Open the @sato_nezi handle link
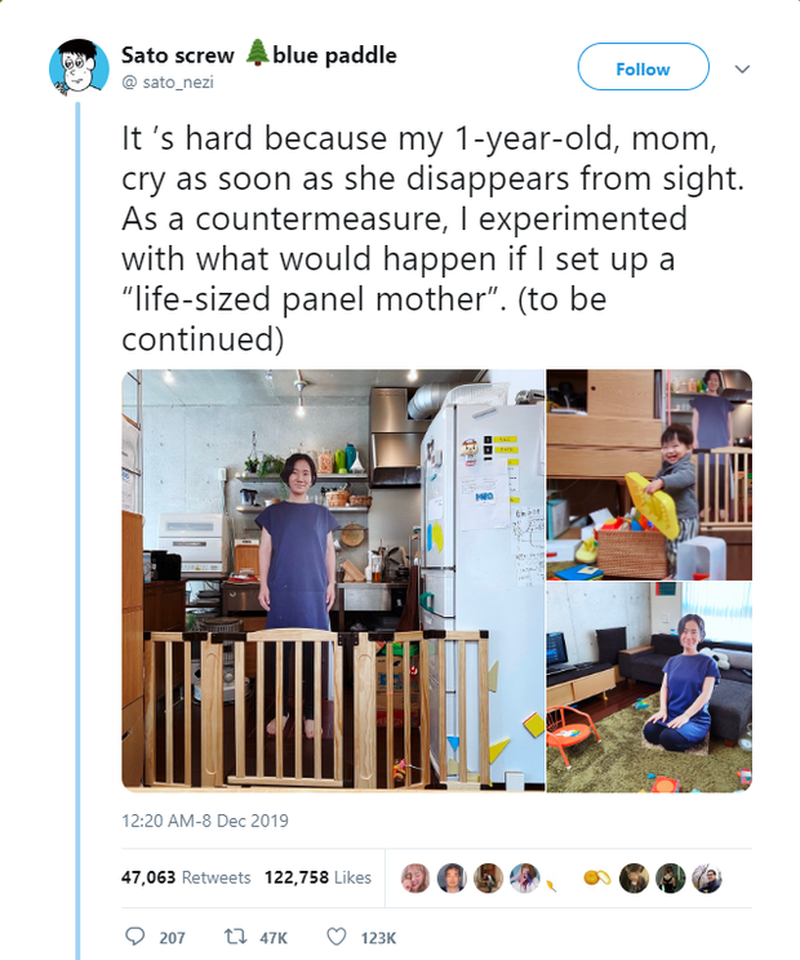 [167, 82]
